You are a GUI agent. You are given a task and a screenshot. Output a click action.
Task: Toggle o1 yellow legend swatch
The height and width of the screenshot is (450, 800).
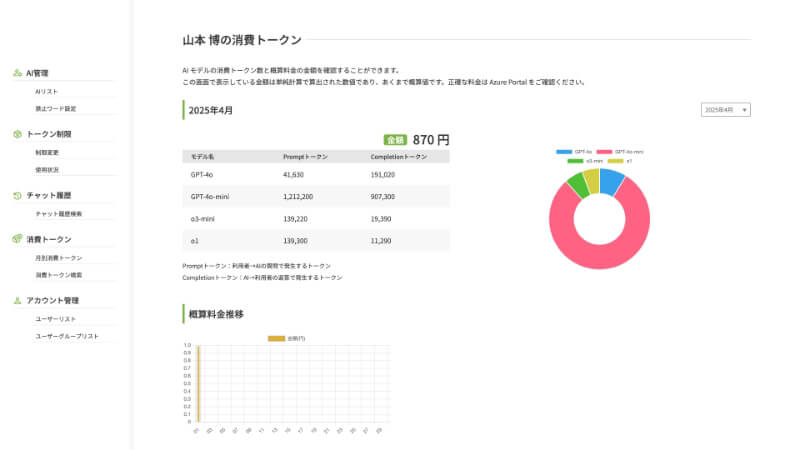pyautogui.click(x=615, y=161)
